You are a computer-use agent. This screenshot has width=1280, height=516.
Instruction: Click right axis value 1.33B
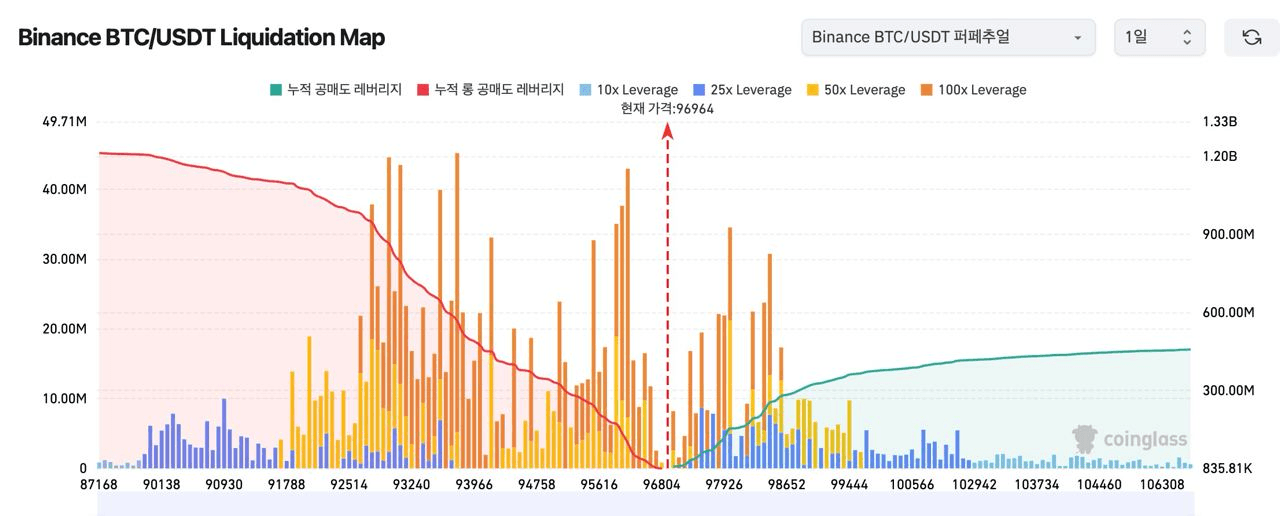1220,122
